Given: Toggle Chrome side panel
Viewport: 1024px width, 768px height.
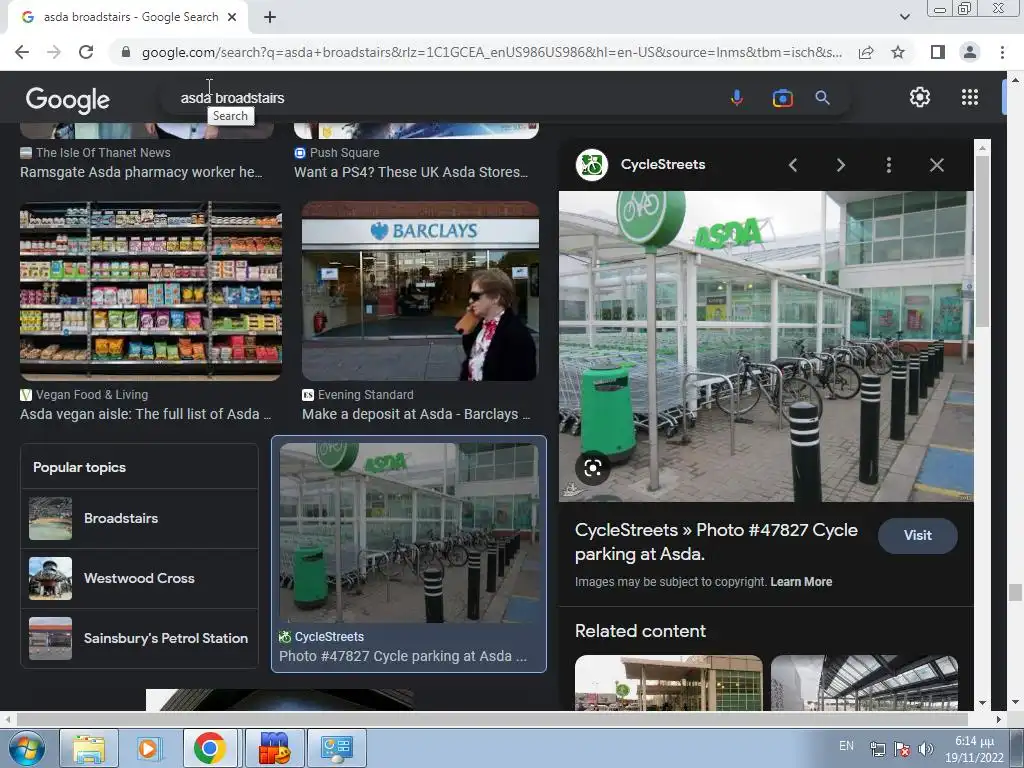Looking at the screenshot, I should tap(937, 52).
